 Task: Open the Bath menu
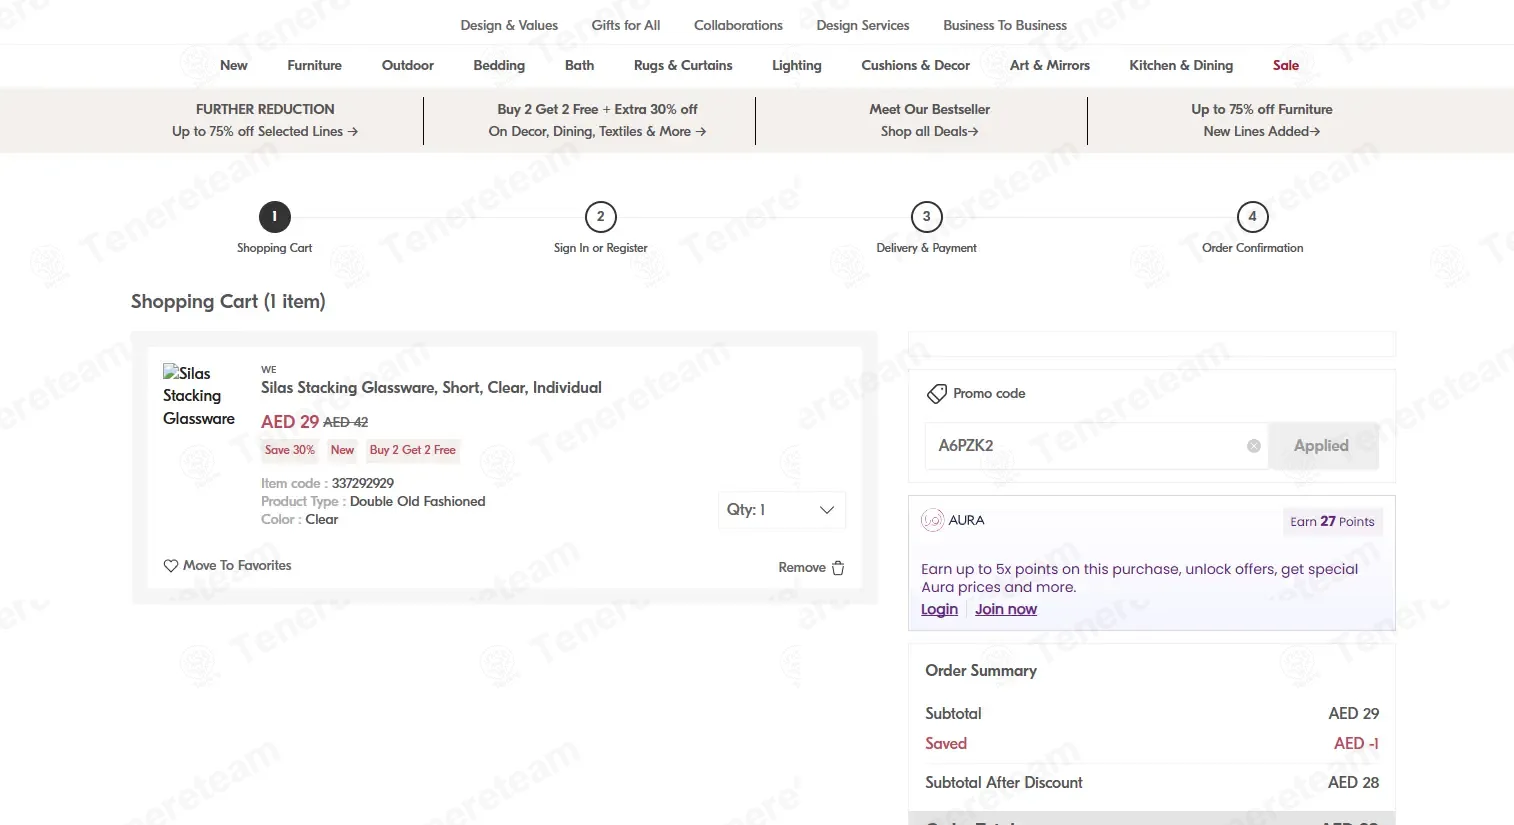pos(580,65)
